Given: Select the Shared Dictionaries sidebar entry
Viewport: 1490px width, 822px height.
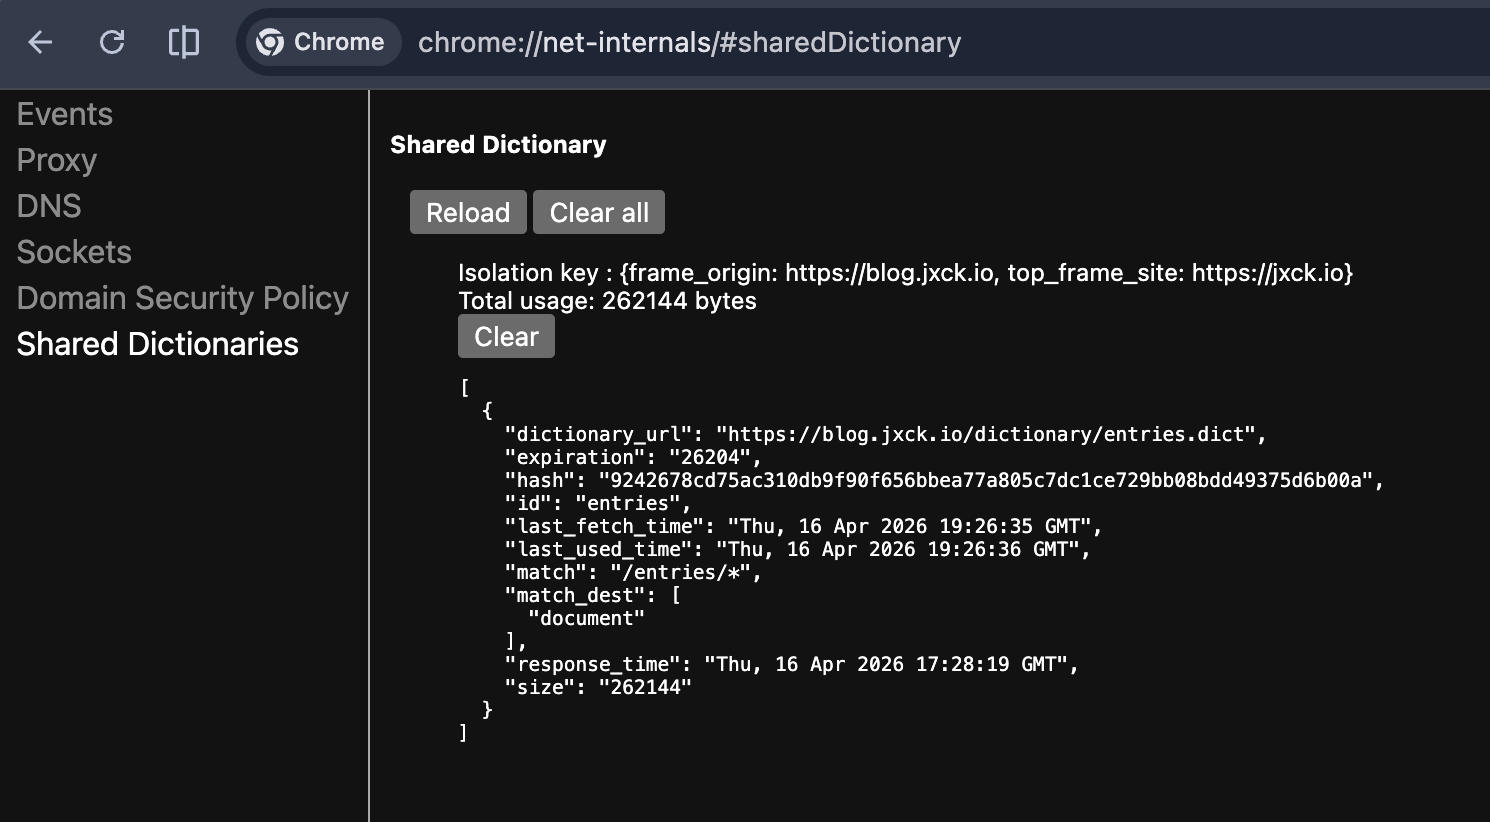Looking at the screenshot, I should coord(157,344).
